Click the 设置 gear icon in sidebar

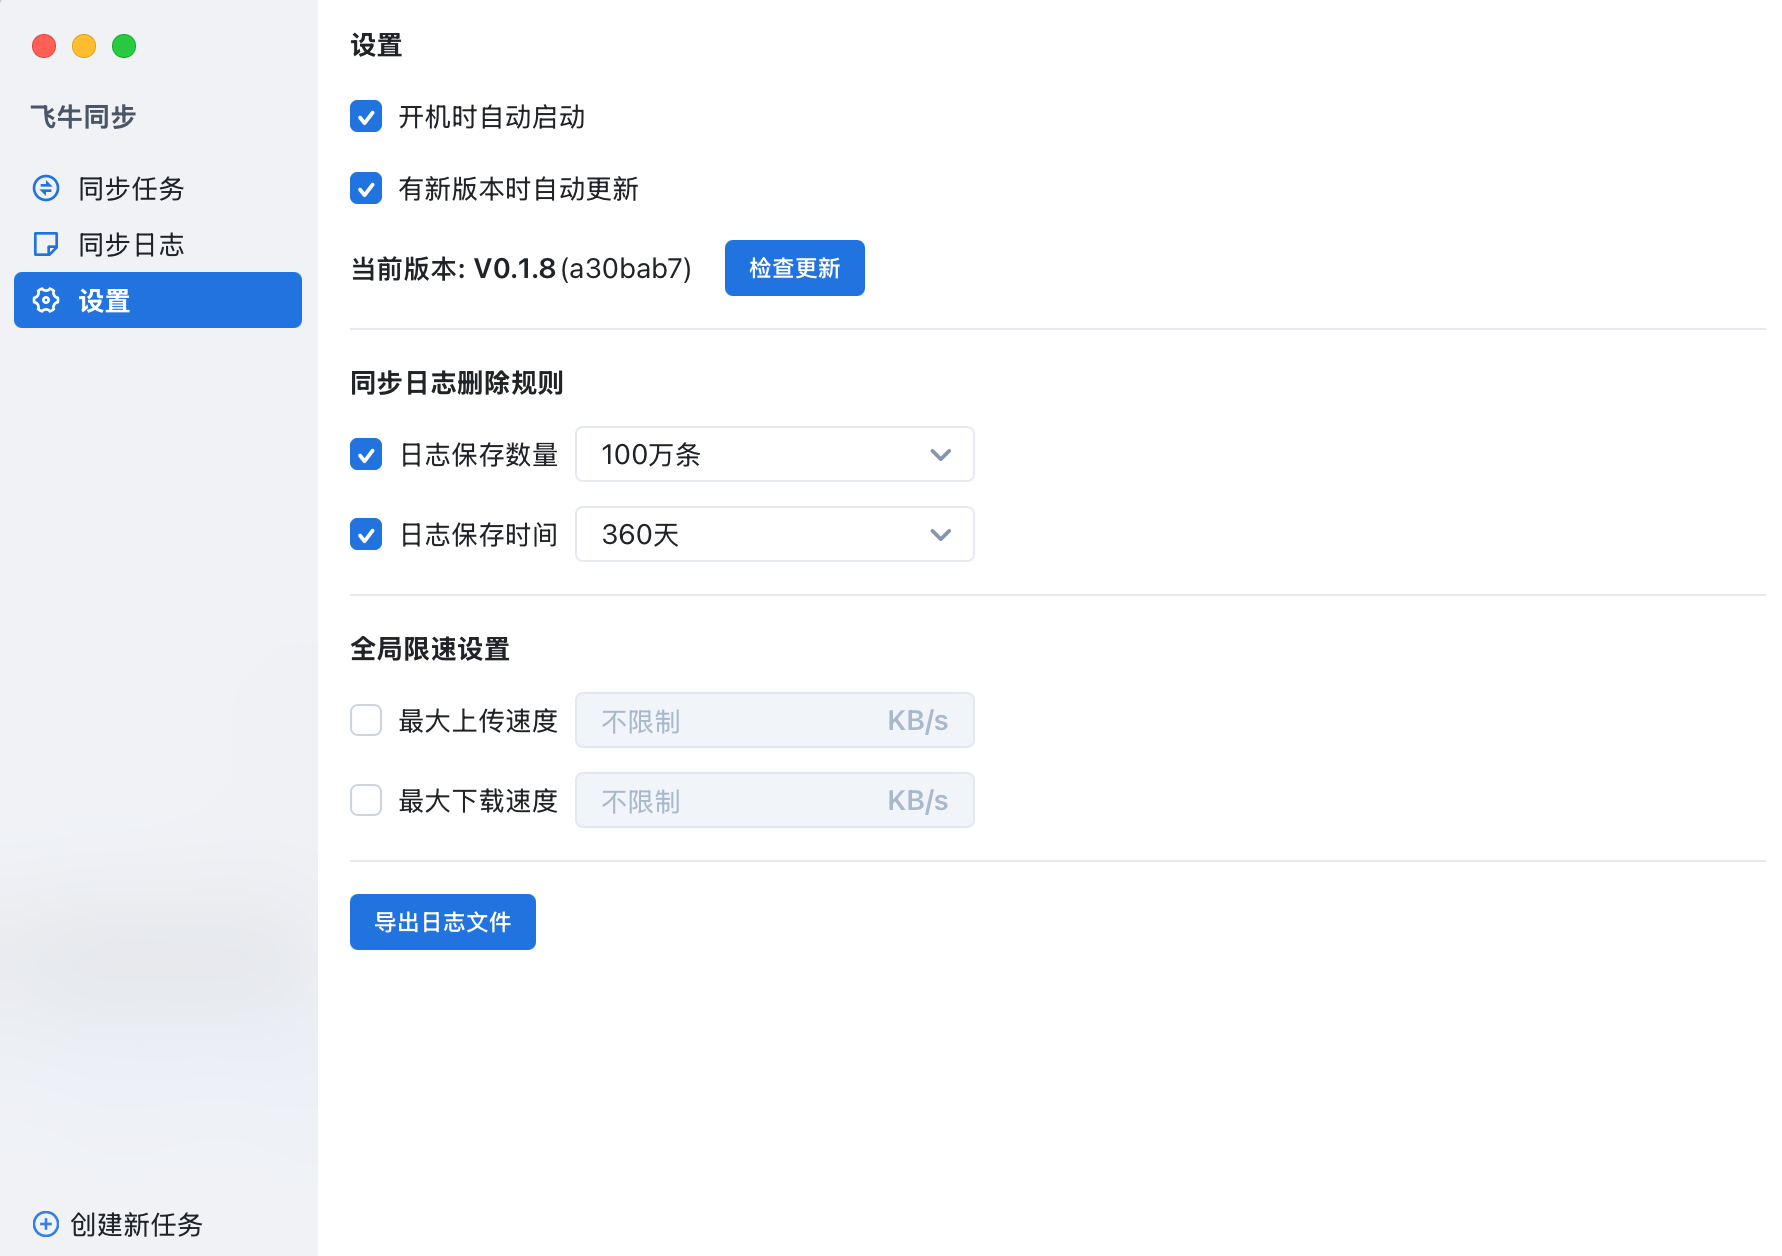[x=46, y=300]
